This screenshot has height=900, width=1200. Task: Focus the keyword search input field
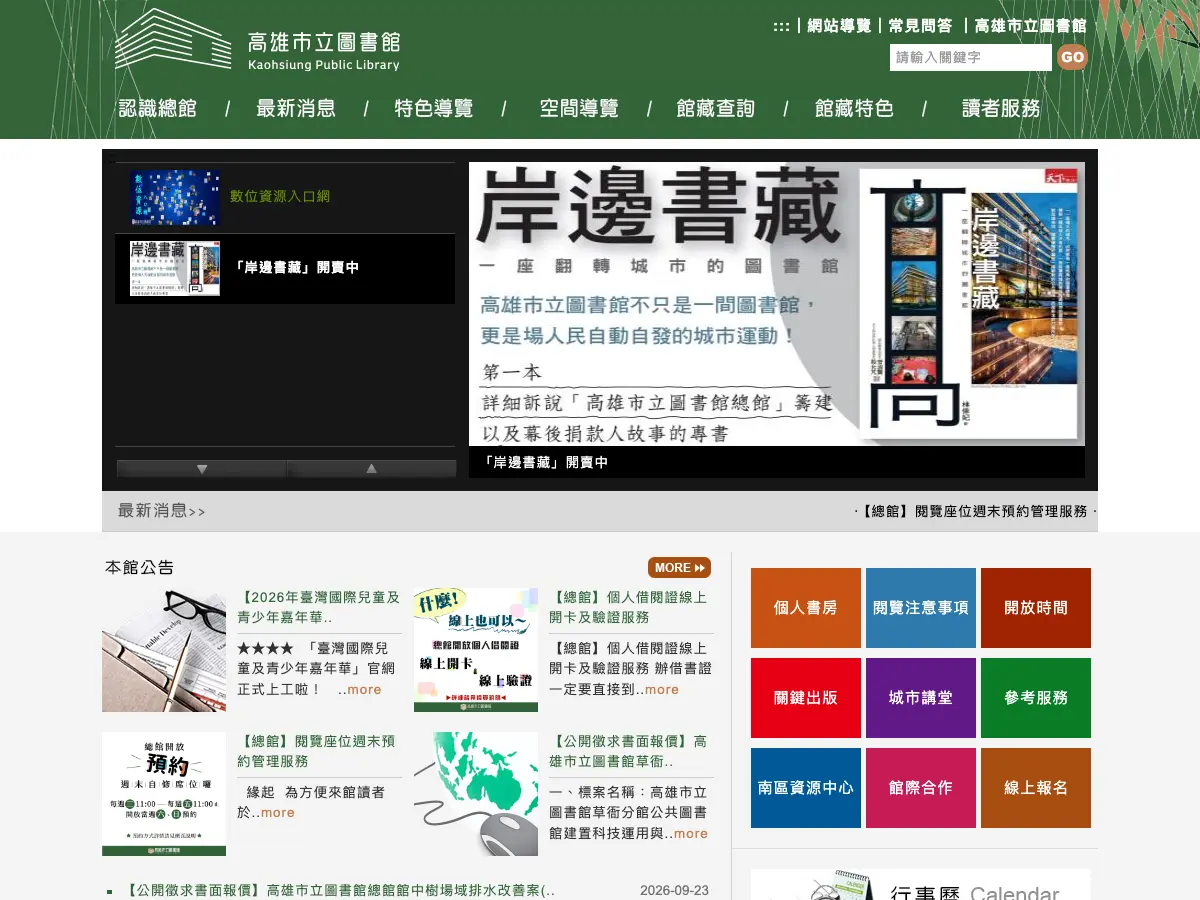tap(970, 57)
